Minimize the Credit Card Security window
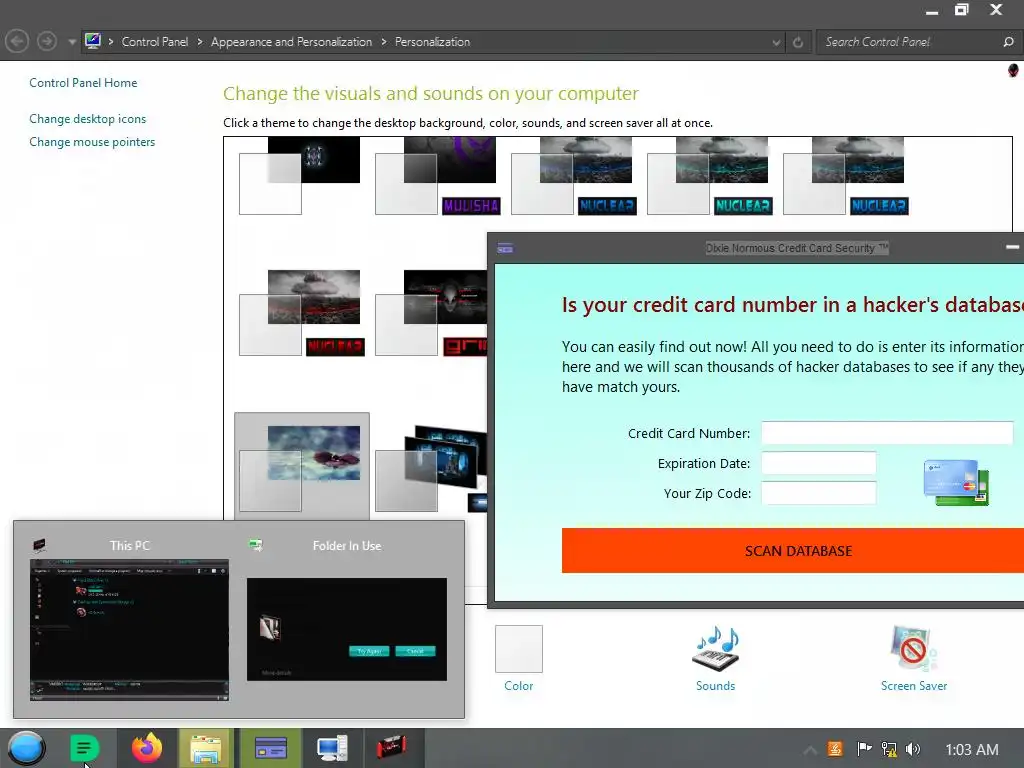This screenshot has width=1024, height=768. coord(1012,247)
